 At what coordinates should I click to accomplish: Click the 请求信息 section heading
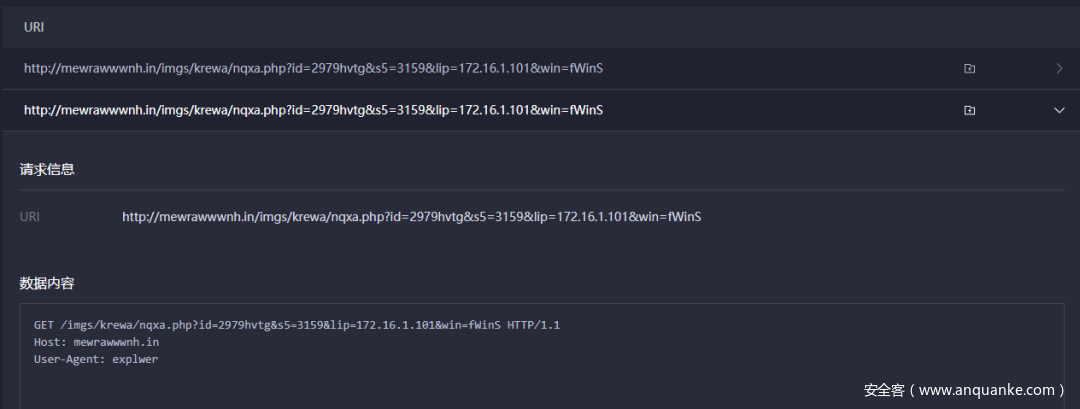[x=47, y=169]
